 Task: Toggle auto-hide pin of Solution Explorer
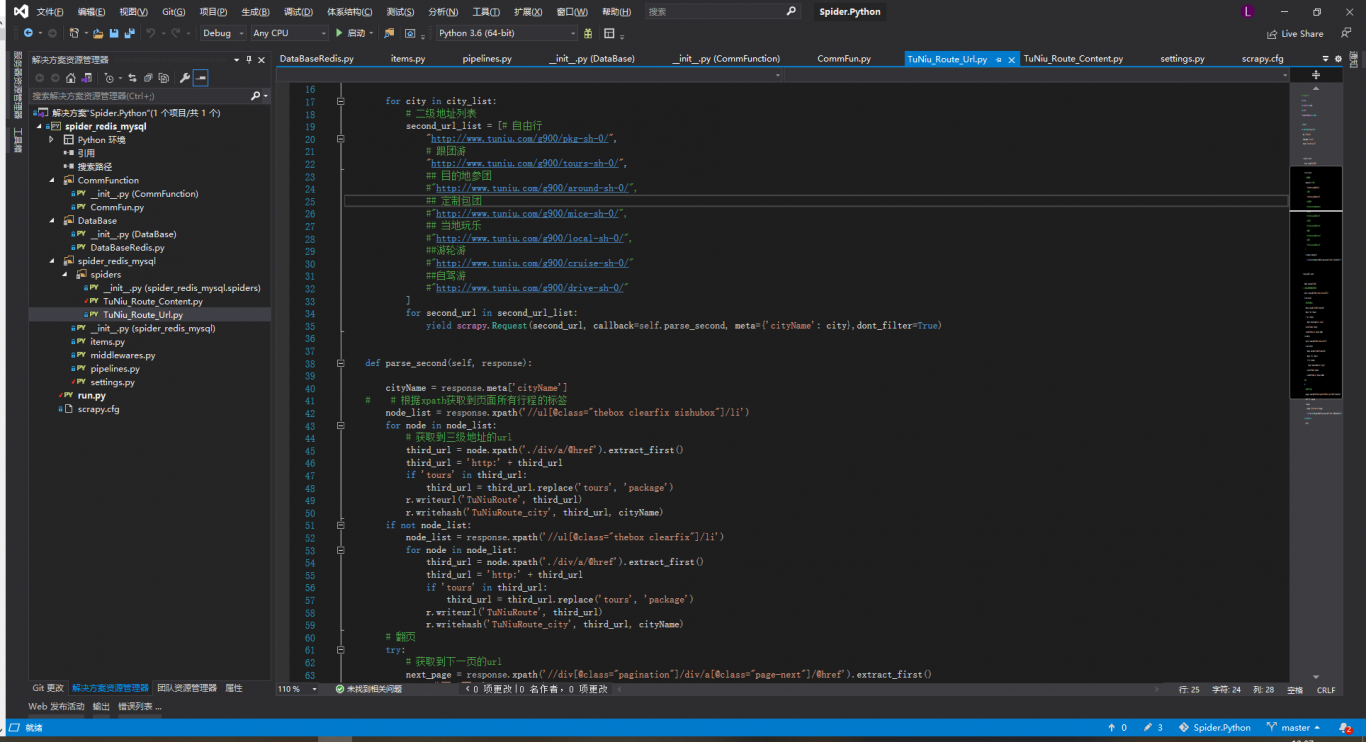point(249,60)
